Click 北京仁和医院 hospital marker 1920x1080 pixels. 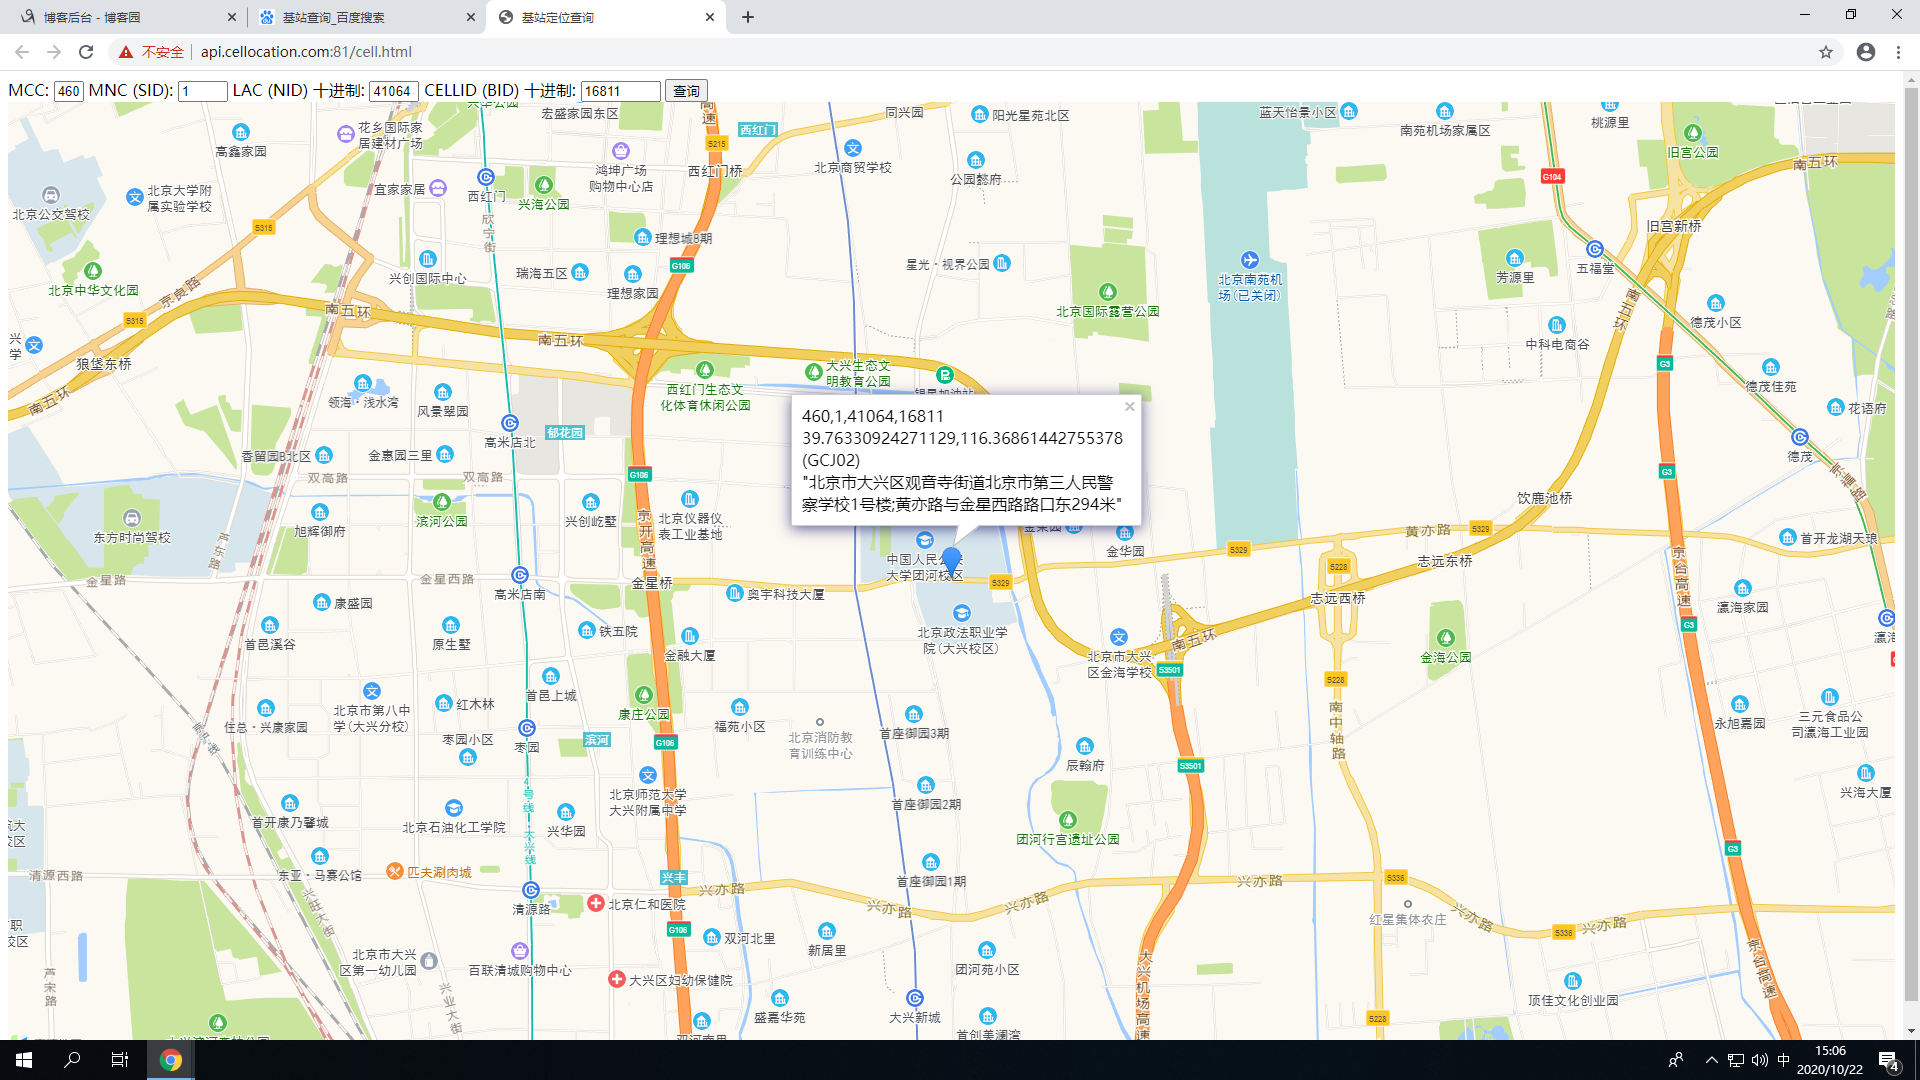pos(595,903)
